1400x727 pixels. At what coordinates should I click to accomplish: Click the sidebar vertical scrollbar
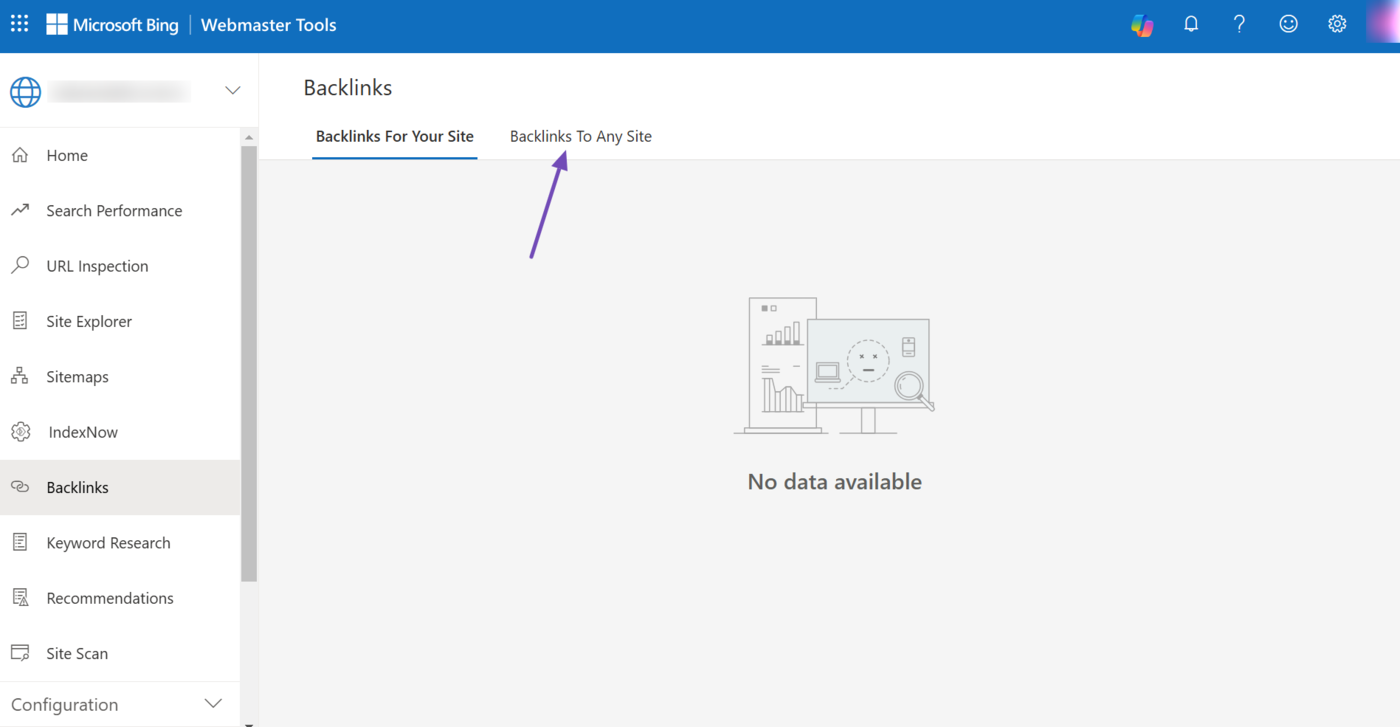pos(249,360)
